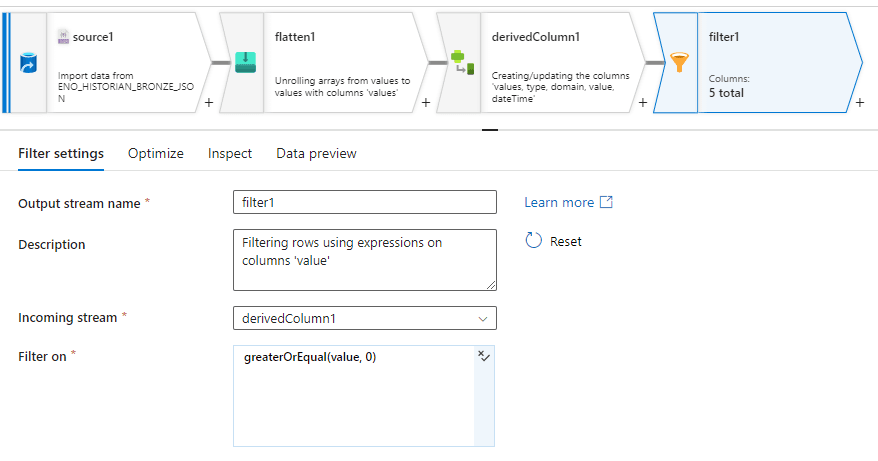This screenshot has width=878, height=461.
Task: Select the Filter settings tab
Action: [61, 153]
